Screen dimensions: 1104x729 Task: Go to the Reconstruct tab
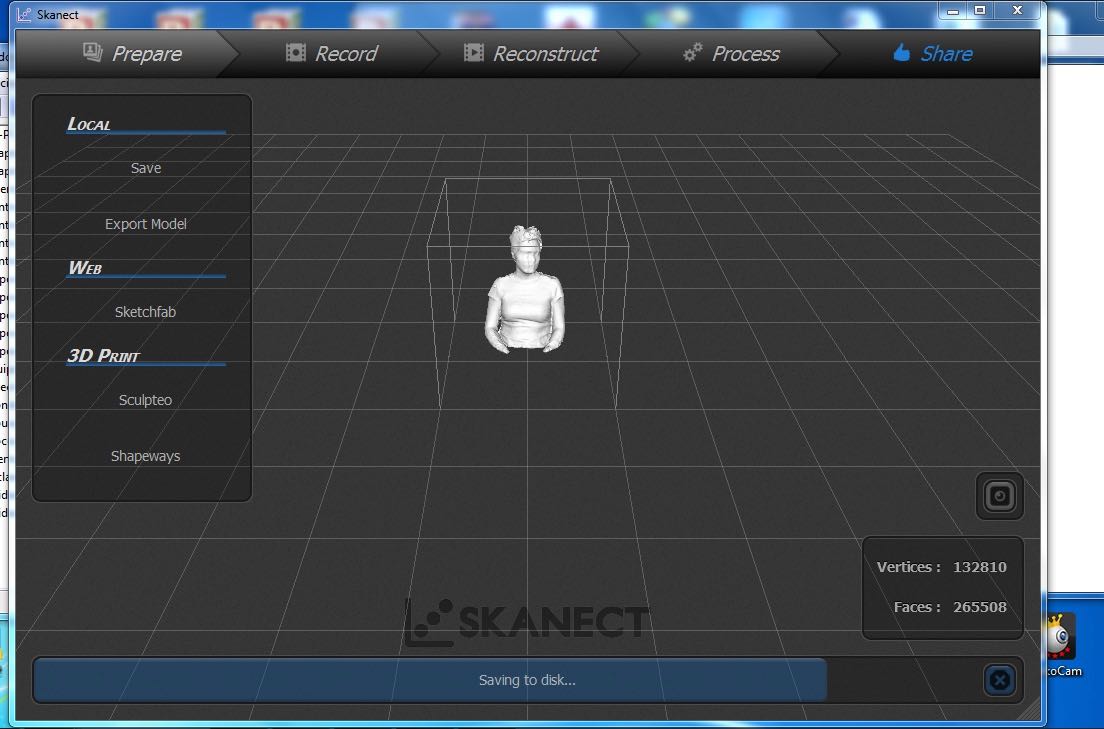531,54
